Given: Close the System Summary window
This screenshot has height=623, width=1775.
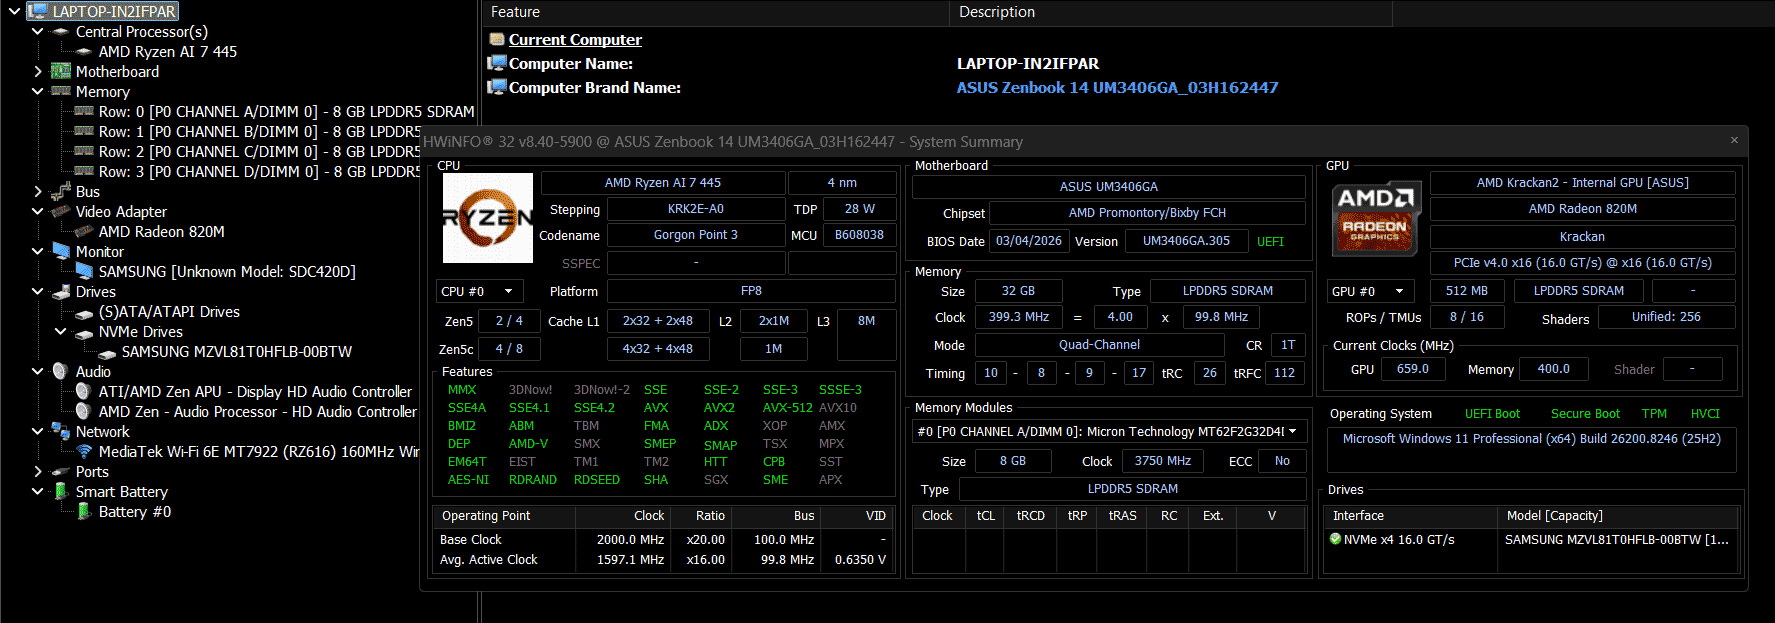Looking at the screenshot, I should tap(1734, 141).
